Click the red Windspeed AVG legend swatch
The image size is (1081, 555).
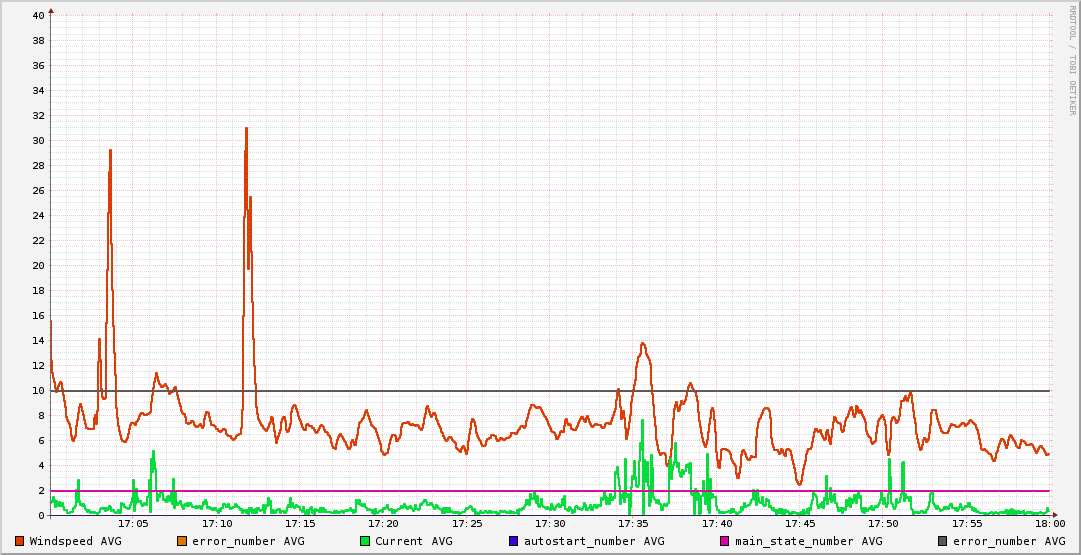coord(19,541)
